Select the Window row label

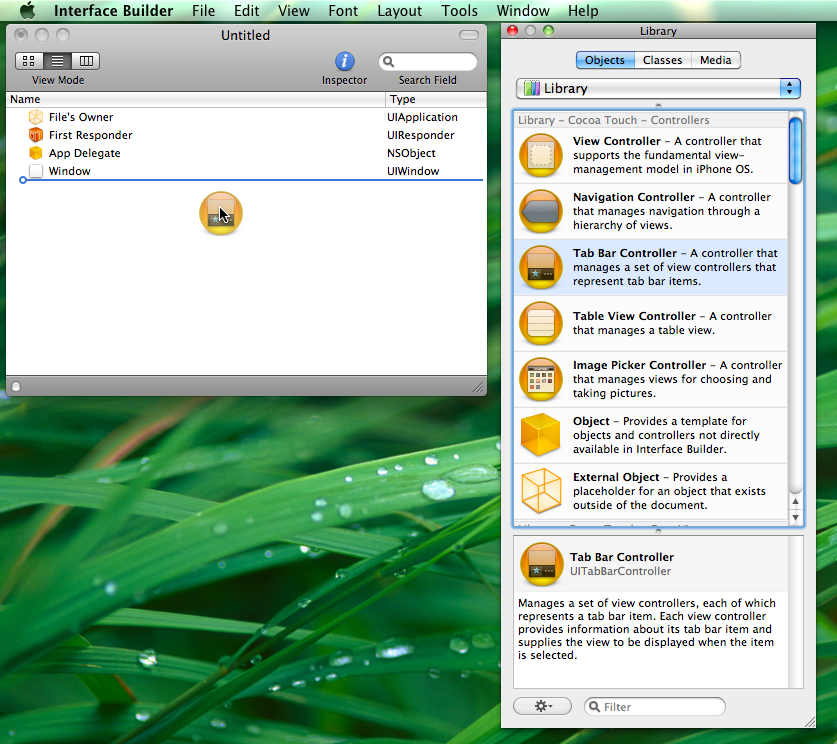pyautogui.click(x=69, y=171)
